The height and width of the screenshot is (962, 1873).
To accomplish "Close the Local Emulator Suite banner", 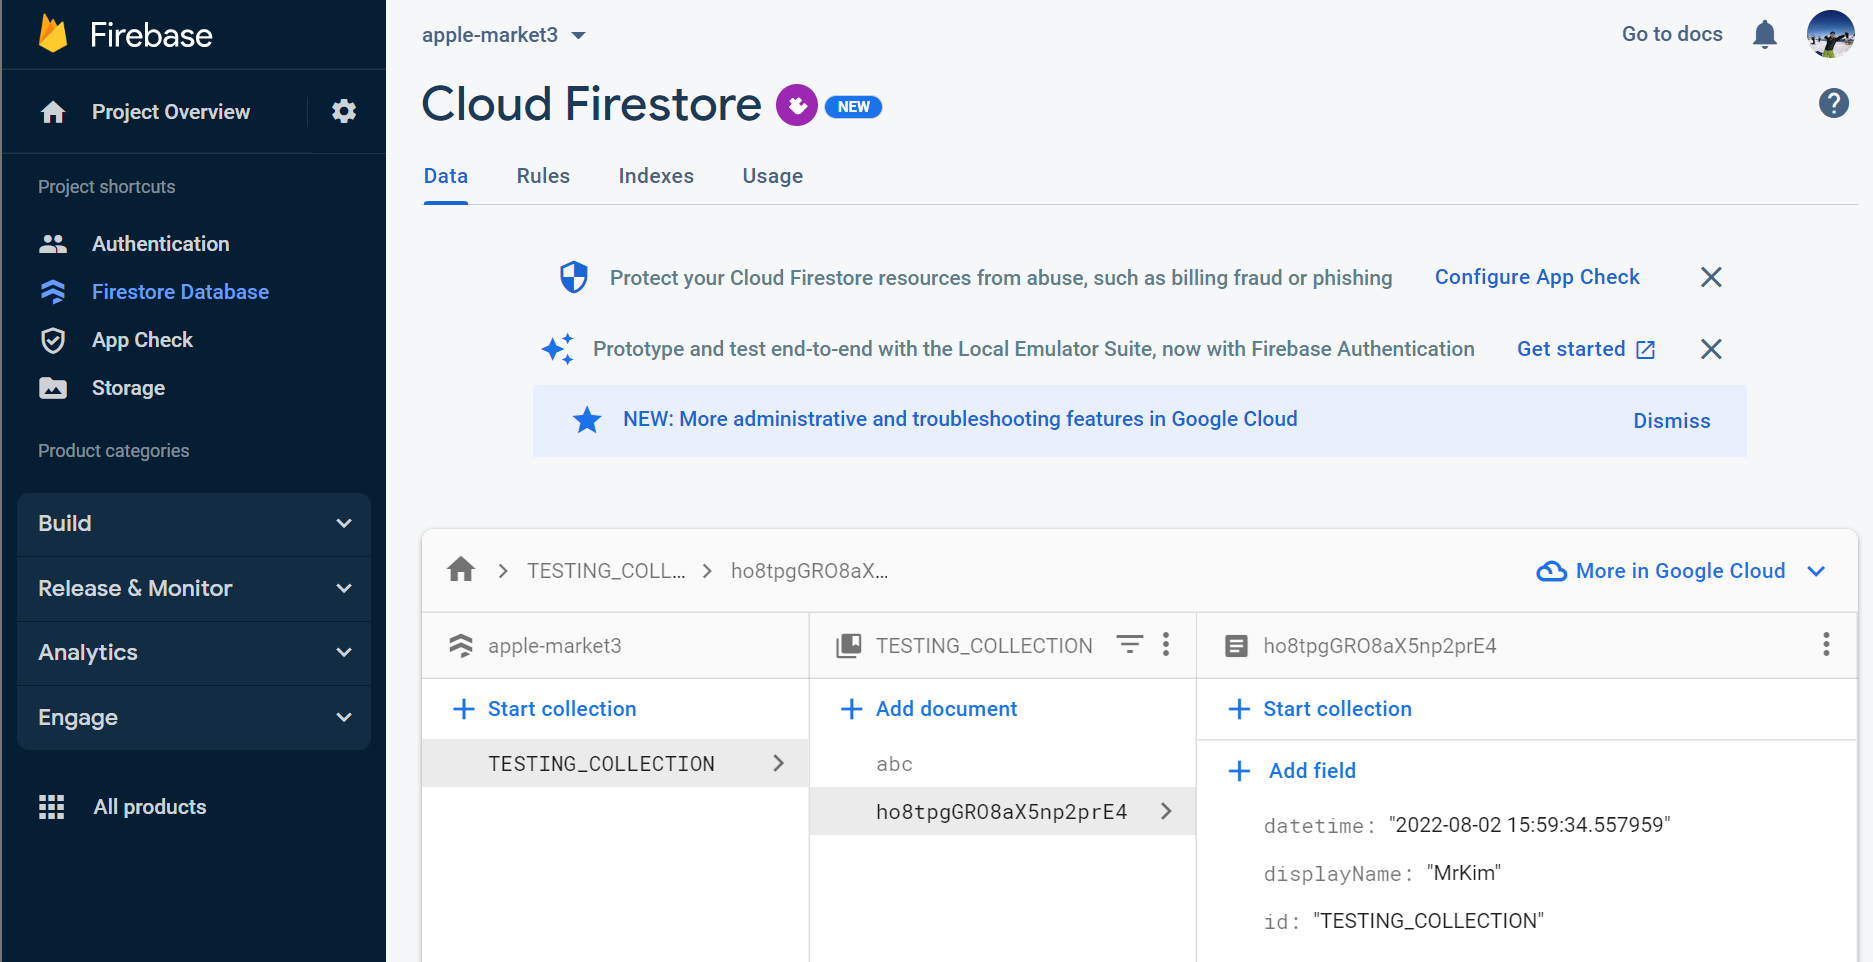I will pos(1711,349).
